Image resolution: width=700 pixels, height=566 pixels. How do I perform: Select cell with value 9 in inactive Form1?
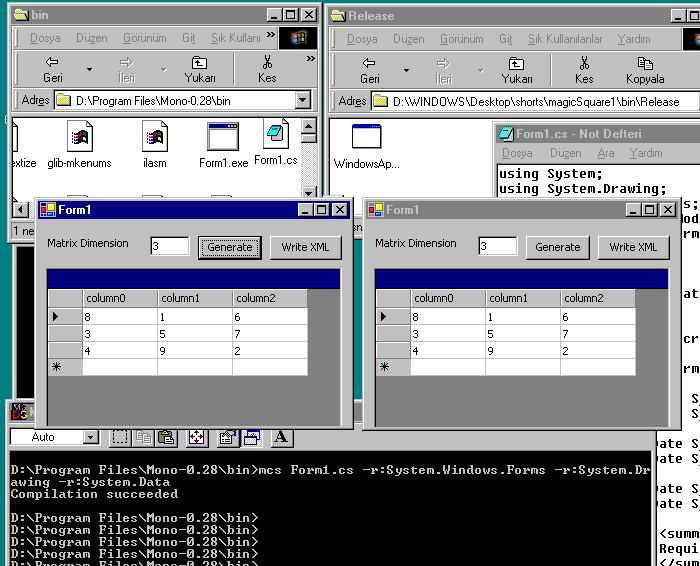point(523,351)
